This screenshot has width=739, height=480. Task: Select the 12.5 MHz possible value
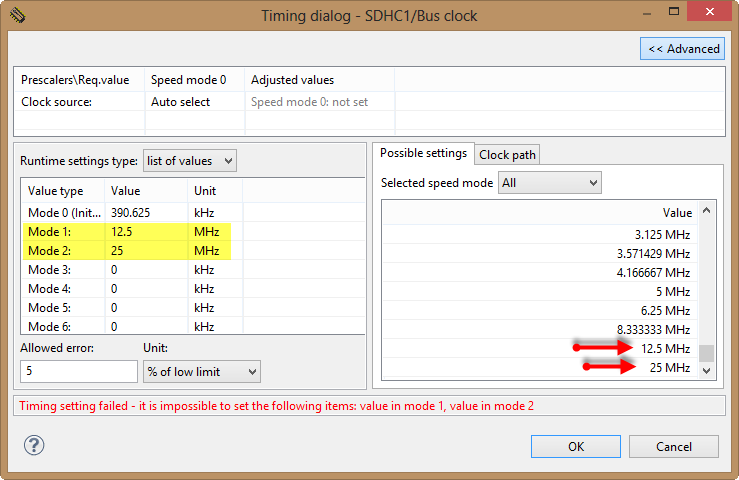665,348
